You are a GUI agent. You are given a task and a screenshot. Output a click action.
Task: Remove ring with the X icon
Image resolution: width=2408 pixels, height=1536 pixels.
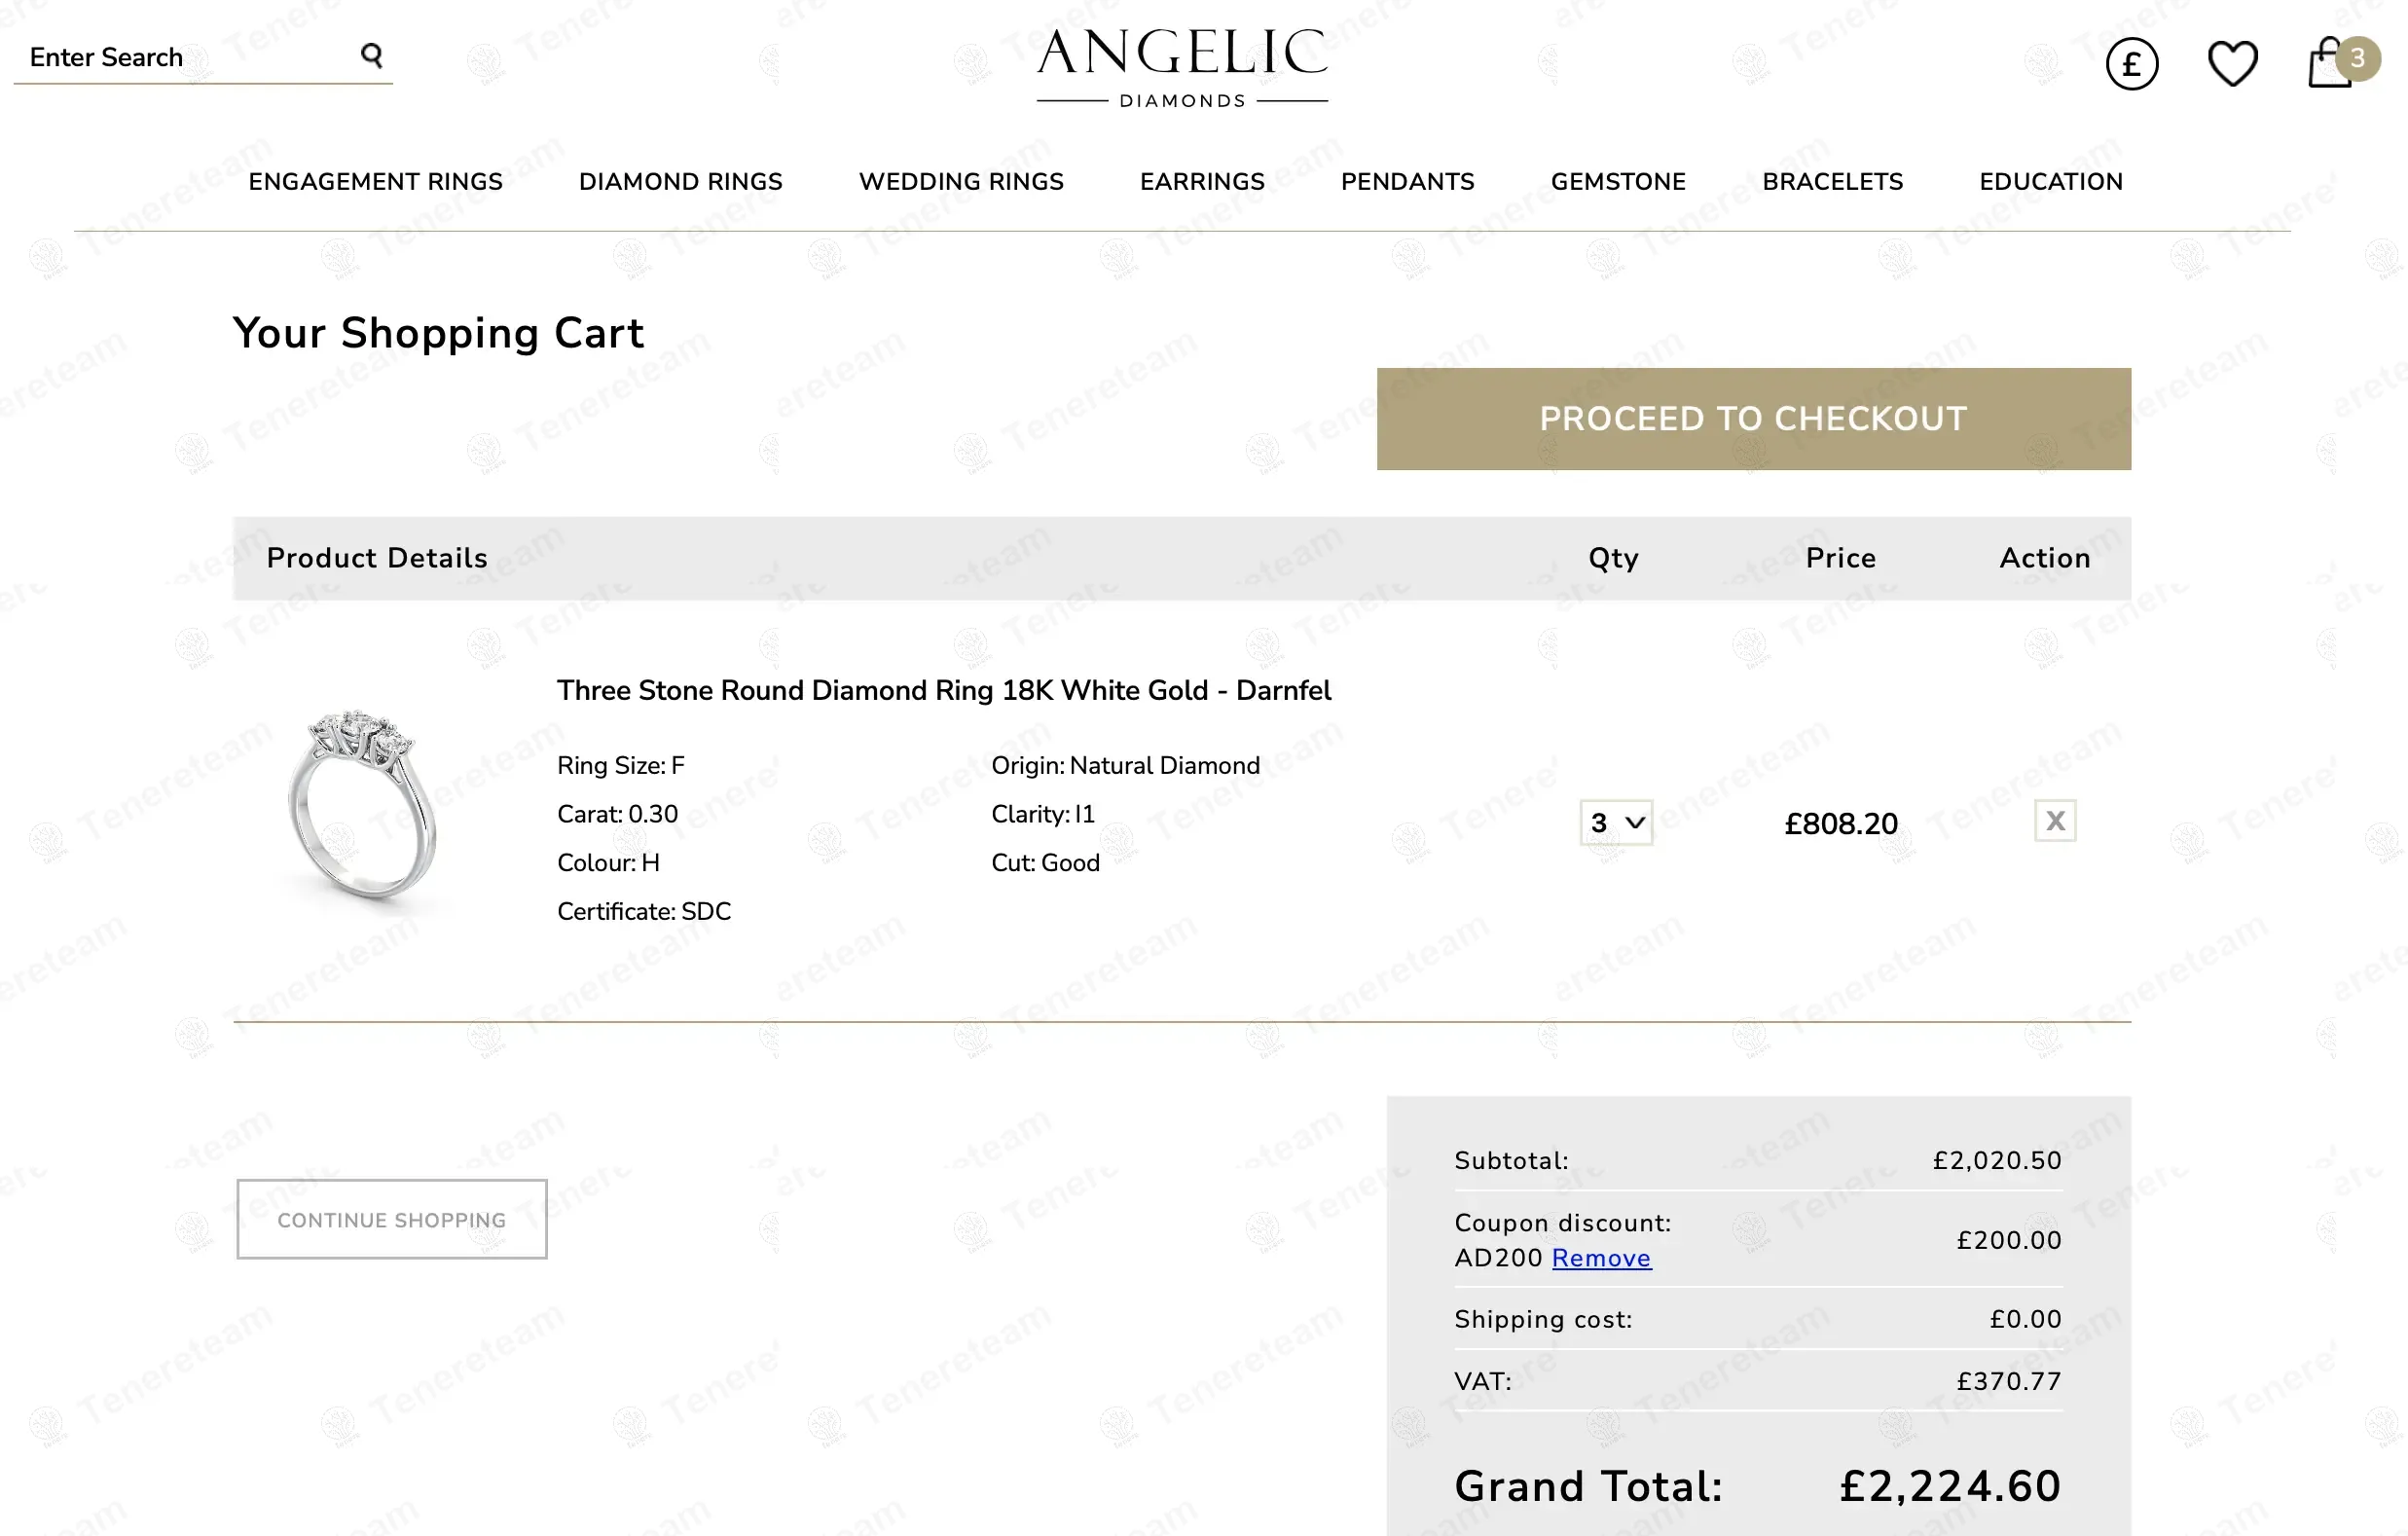(x=2054, y=821)
